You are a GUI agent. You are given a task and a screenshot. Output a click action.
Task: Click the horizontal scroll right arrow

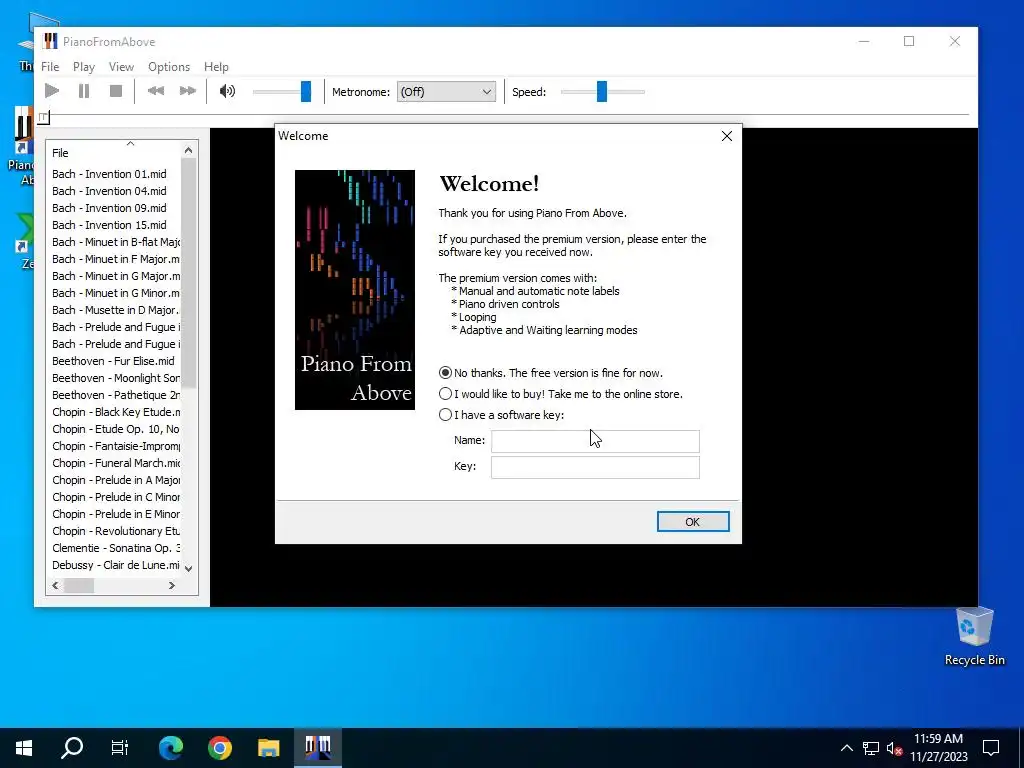pos(172,586)
